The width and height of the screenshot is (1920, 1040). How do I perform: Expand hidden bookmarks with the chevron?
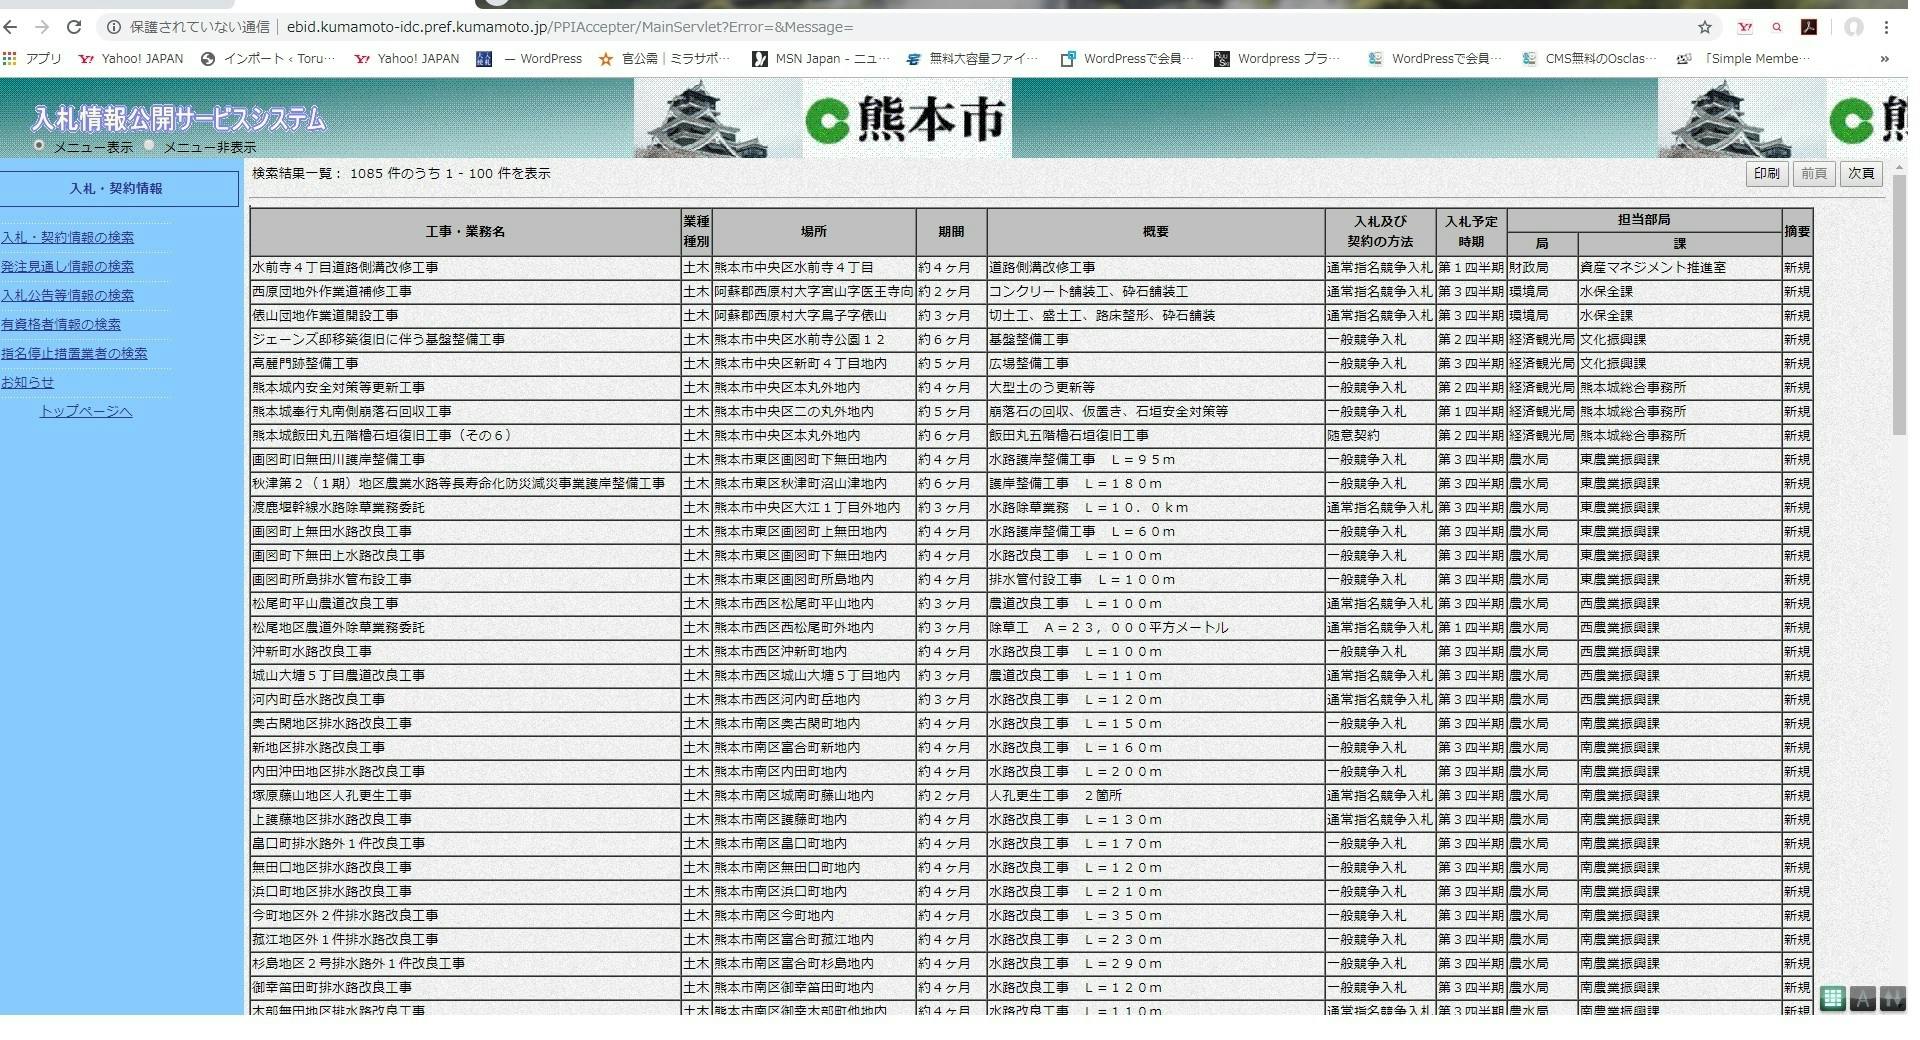pyautogui.click(x=1884, y=59)
